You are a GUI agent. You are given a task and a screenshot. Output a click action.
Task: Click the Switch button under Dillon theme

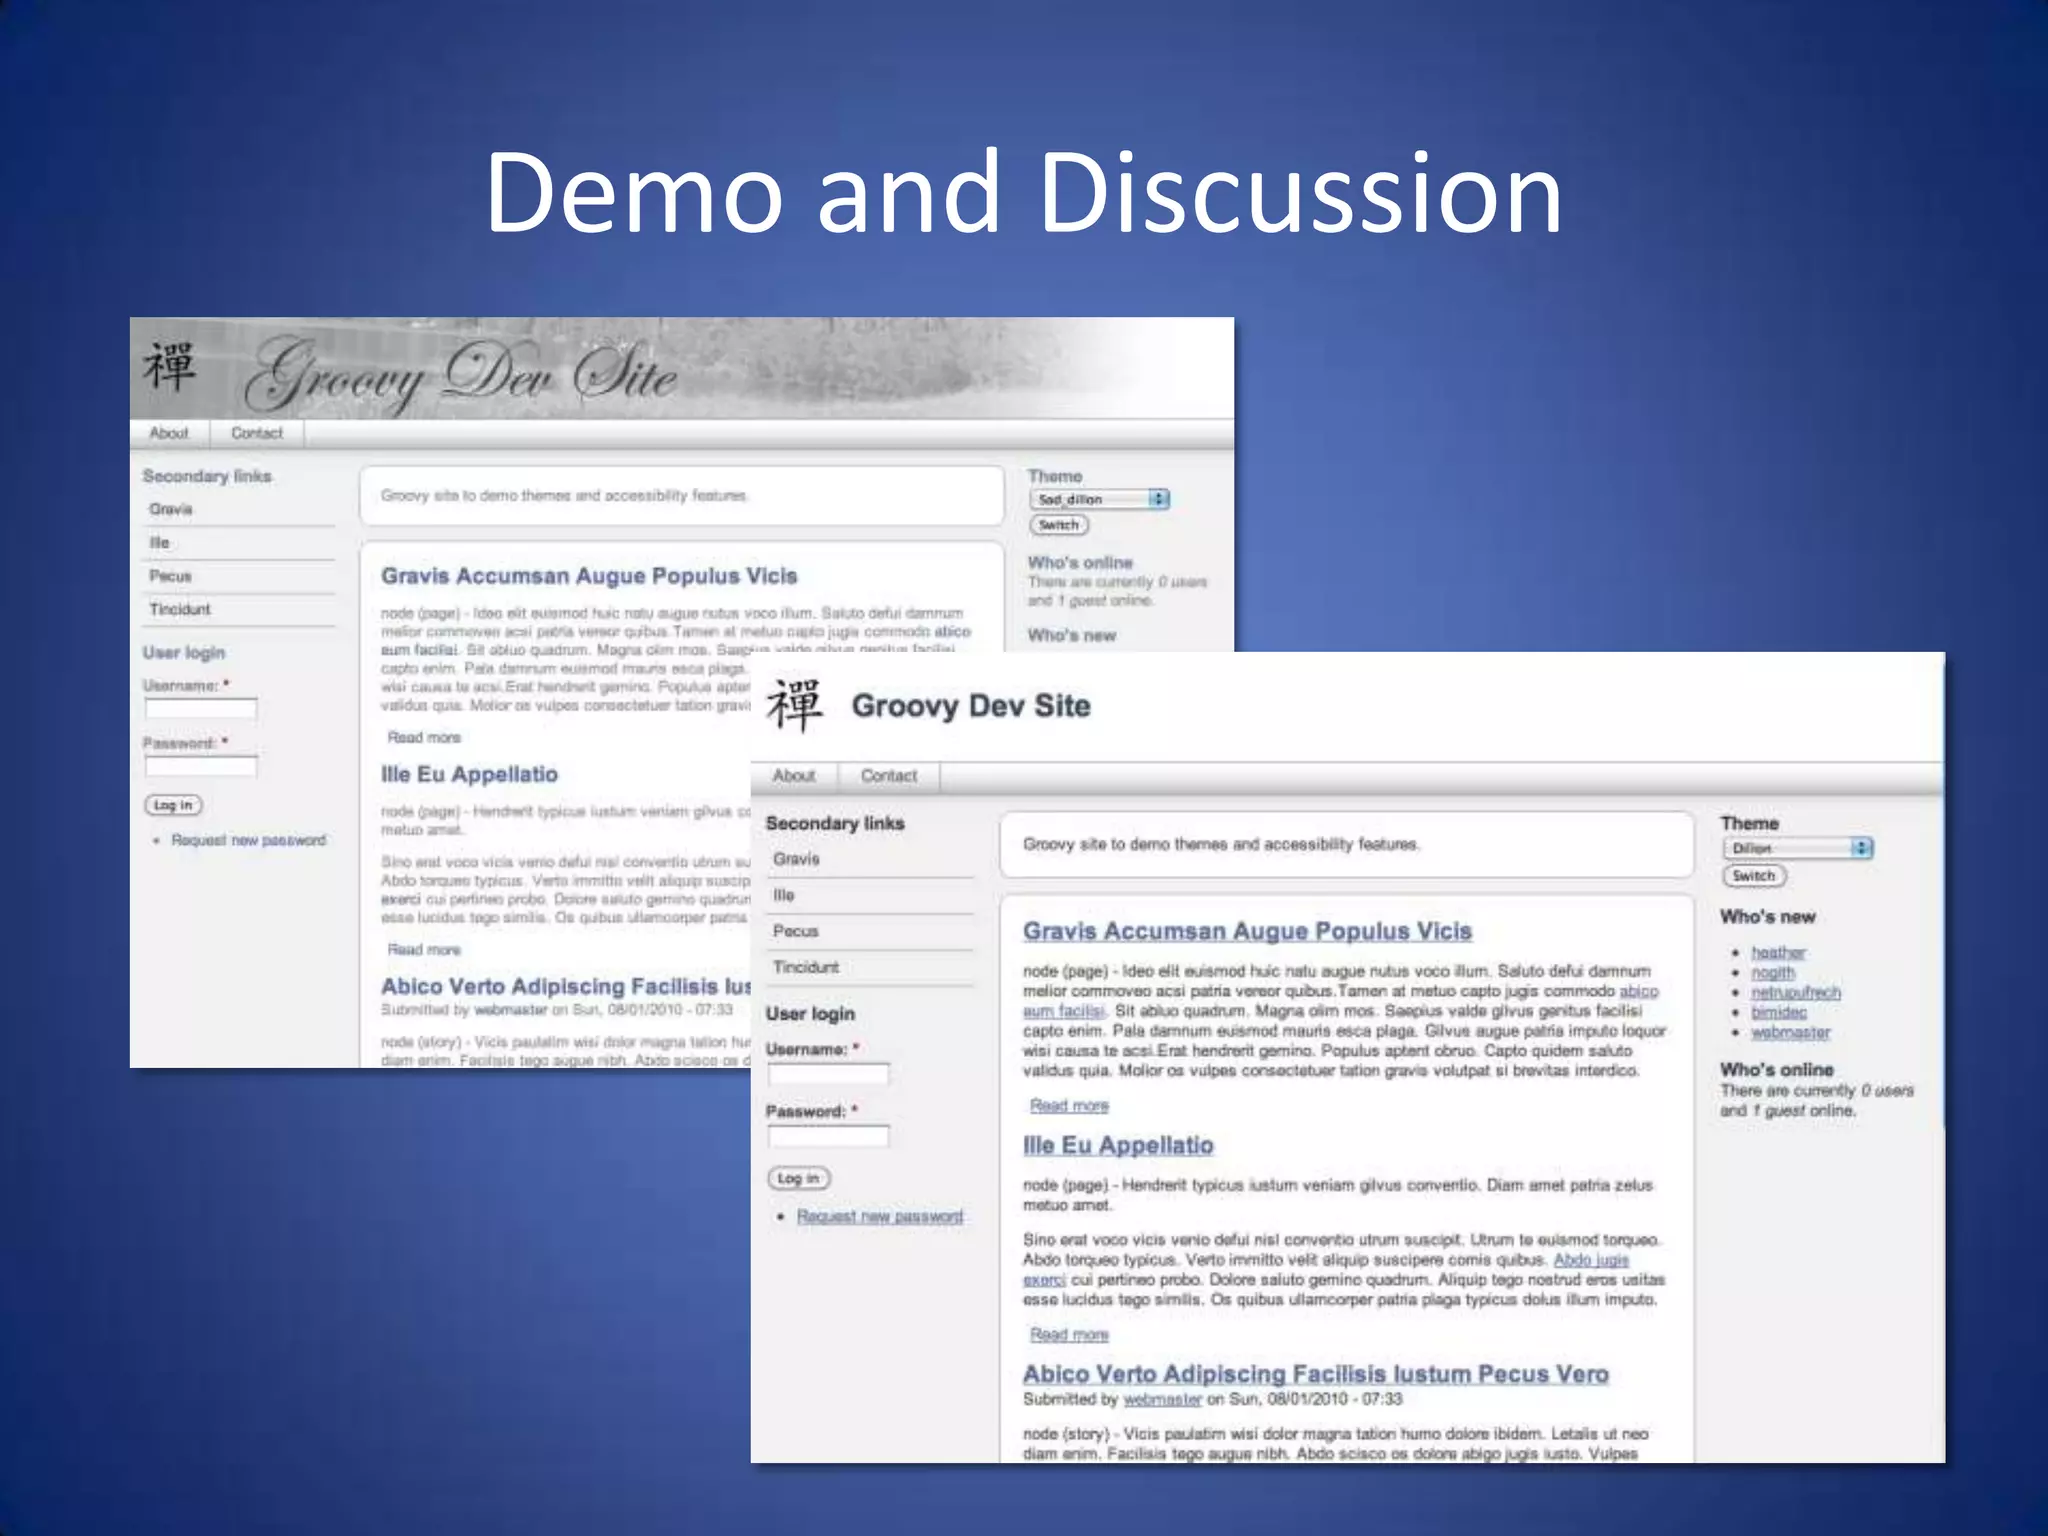(1754, 876)
